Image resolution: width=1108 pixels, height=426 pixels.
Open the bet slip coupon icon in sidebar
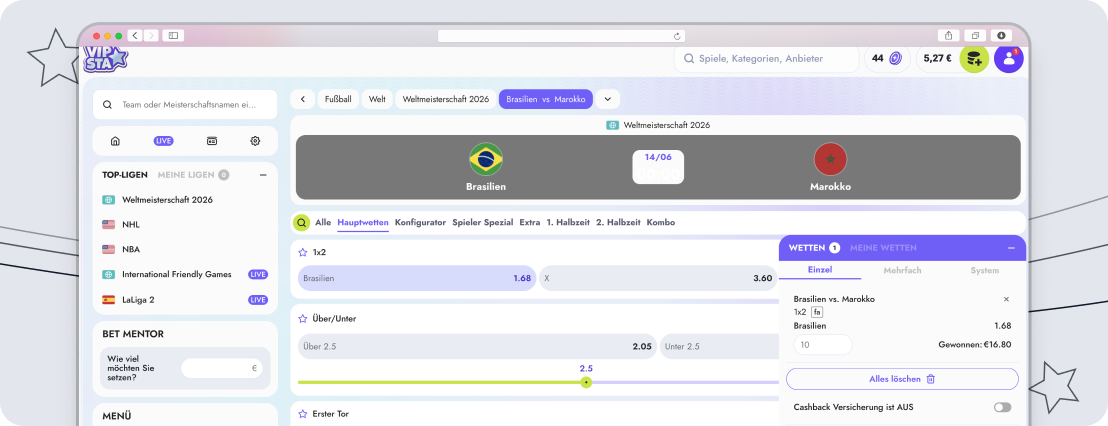coord(211,141)
